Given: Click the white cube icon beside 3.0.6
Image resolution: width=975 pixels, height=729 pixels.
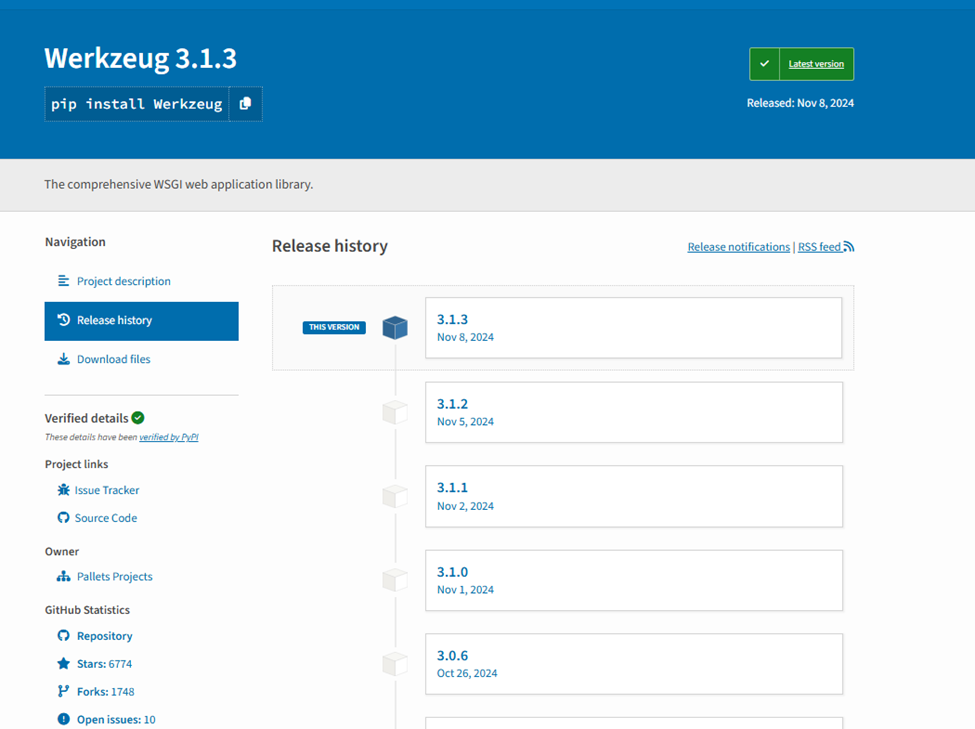Looking at the screenshot, I should pyautogui.click(x=395, y=664).
